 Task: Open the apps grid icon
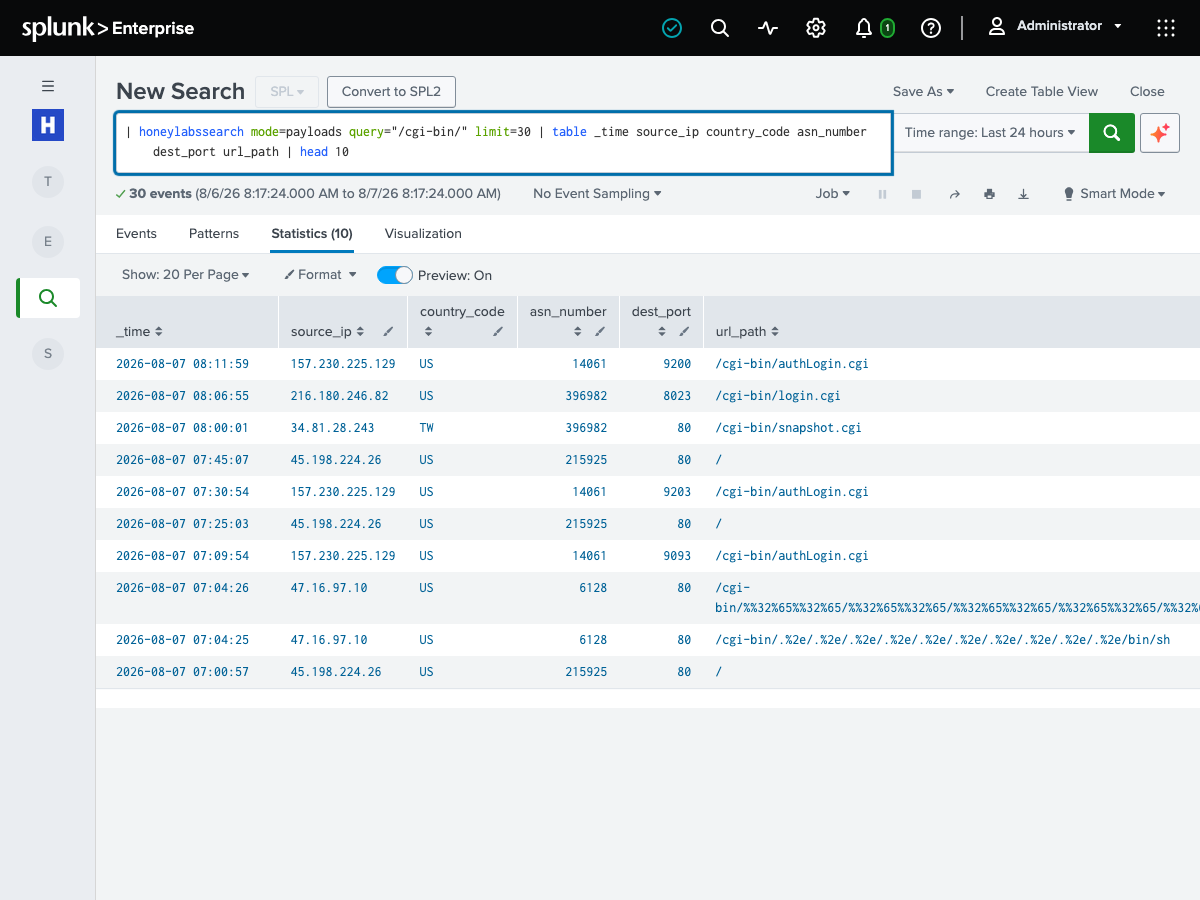pos(1166,28)
